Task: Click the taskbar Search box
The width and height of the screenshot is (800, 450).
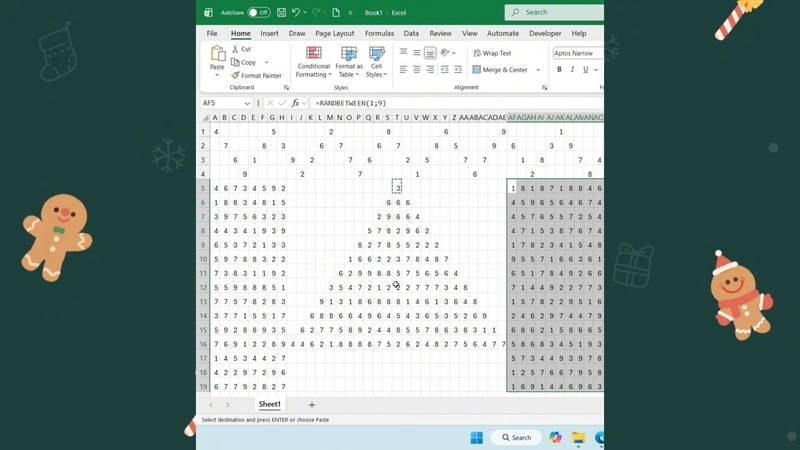Action: [x=516, y=438]
